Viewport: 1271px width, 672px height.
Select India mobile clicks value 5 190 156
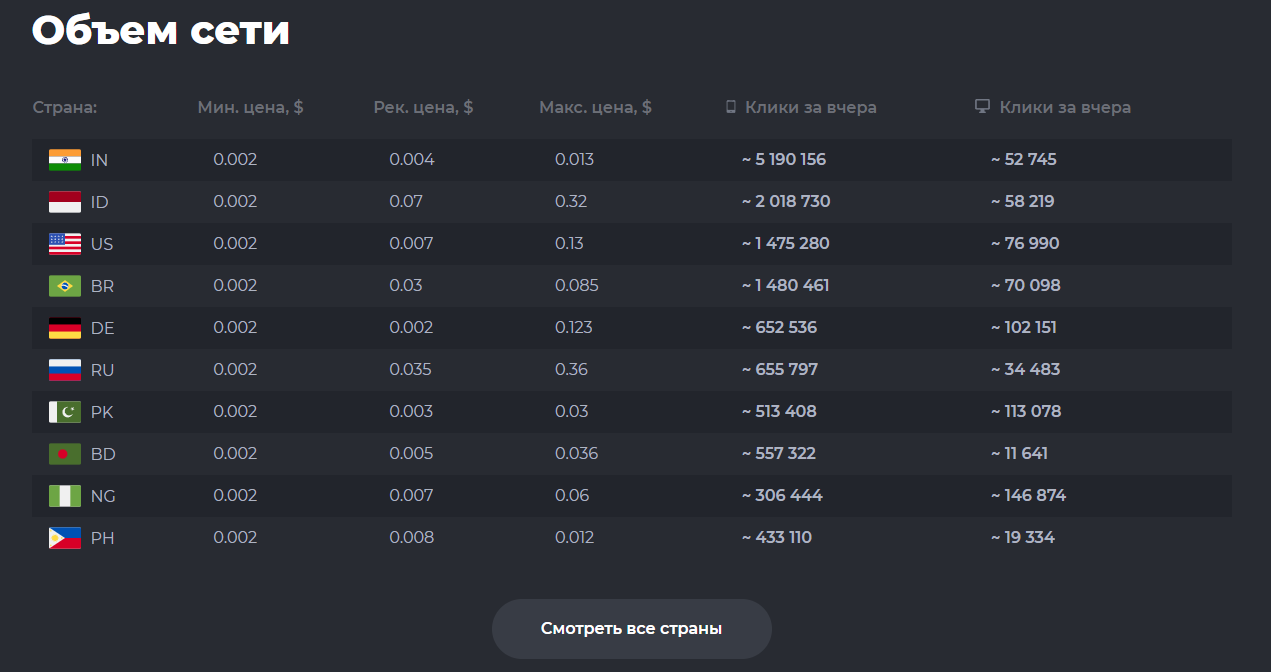pyautogui.click(x=784, y=160)
